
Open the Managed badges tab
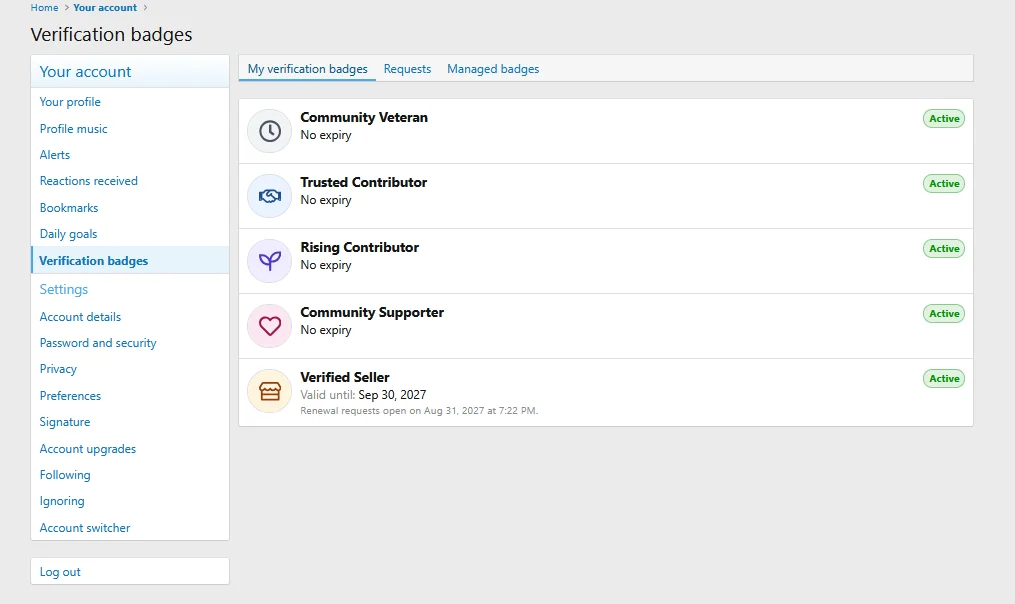pos(493,69)
